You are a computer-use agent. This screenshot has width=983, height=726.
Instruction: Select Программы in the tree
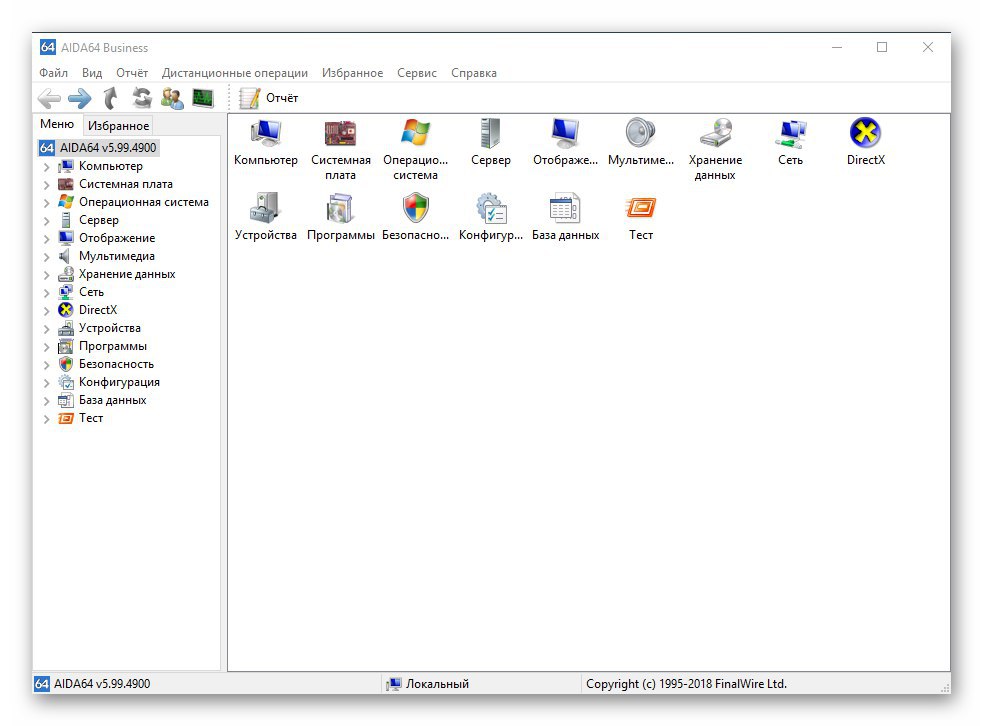tap(112, 346)
